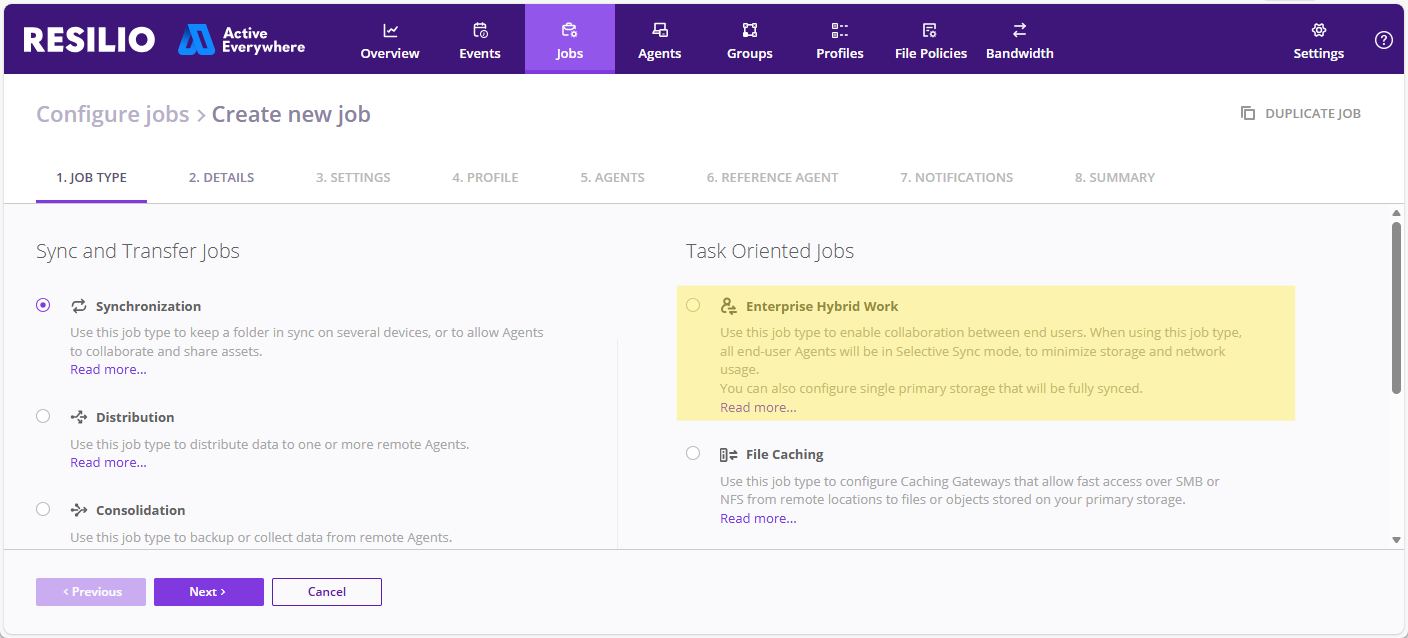Switch to the 7. NOTIFICATIONS tab
The height and width of the screenshot is (638, 1408).
click(x=956, y=177)
